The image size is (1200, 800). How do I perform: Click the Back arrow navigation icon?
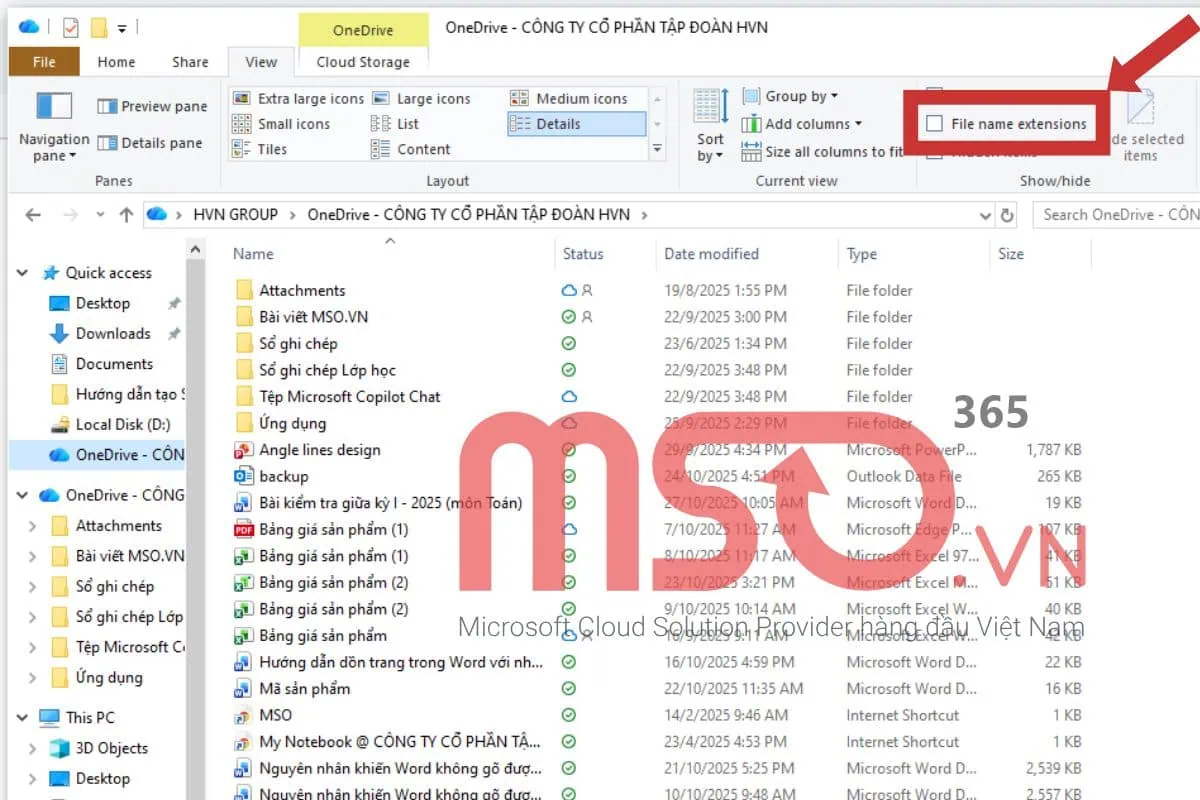pos(33,215)
